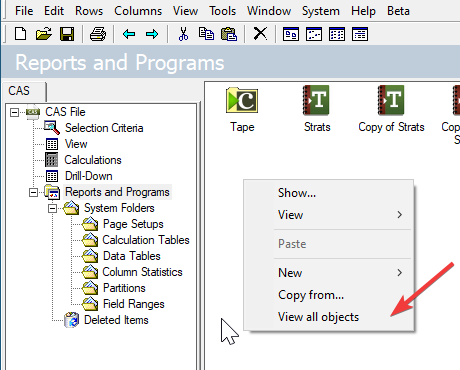Click the Print toolbar icon
The width and height of the screenshot is (460, 370).
(98, 34)
